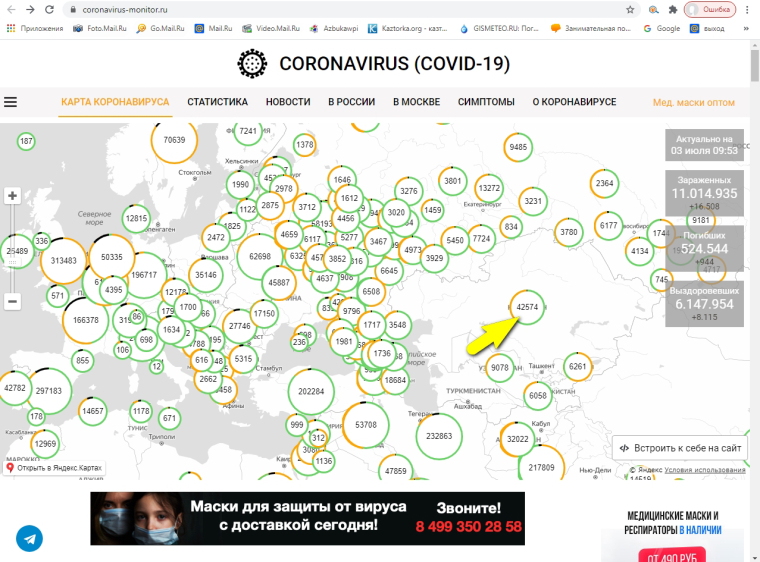This screenshot has height=562, width=760.
Task: Open the Chrome three-dot menu
Action: [748, 9]
